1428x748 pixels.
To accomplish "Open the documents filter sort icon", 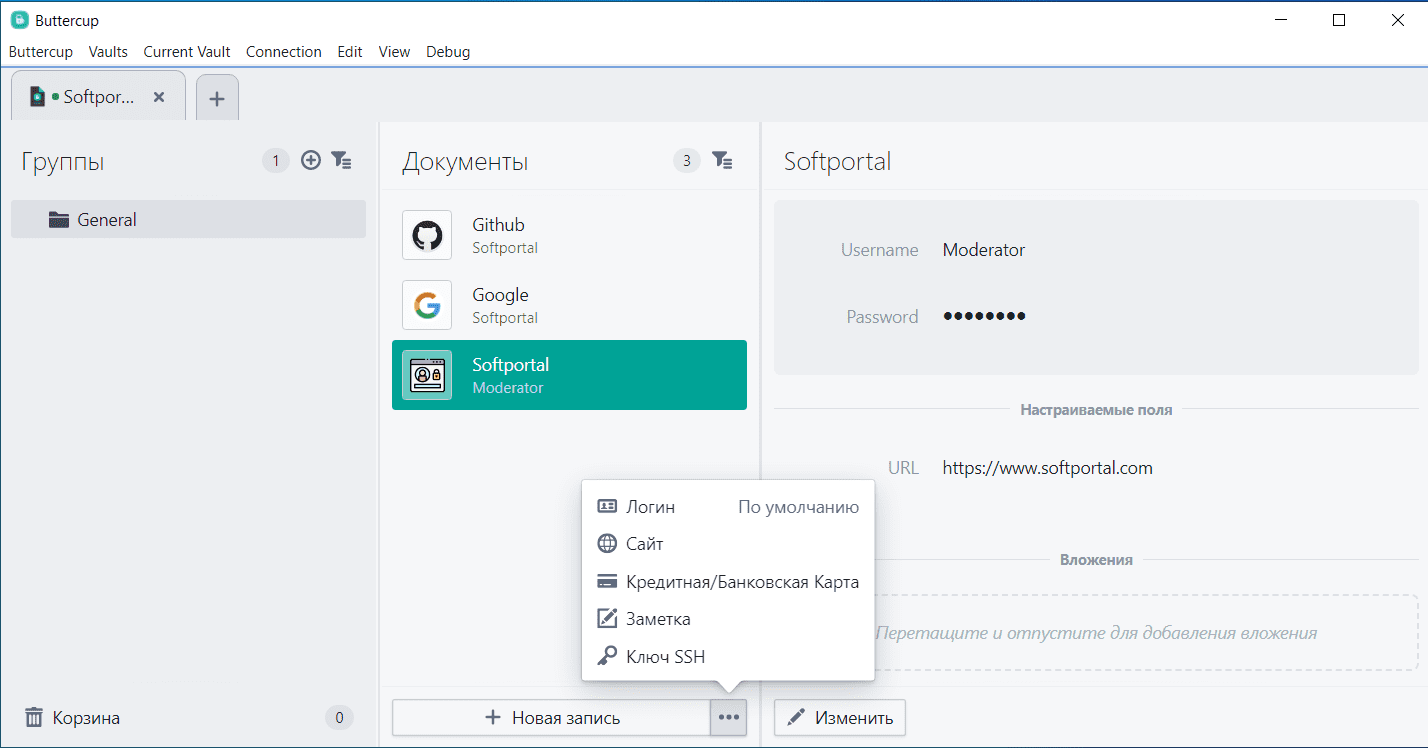I will click(x=722, y=160).
